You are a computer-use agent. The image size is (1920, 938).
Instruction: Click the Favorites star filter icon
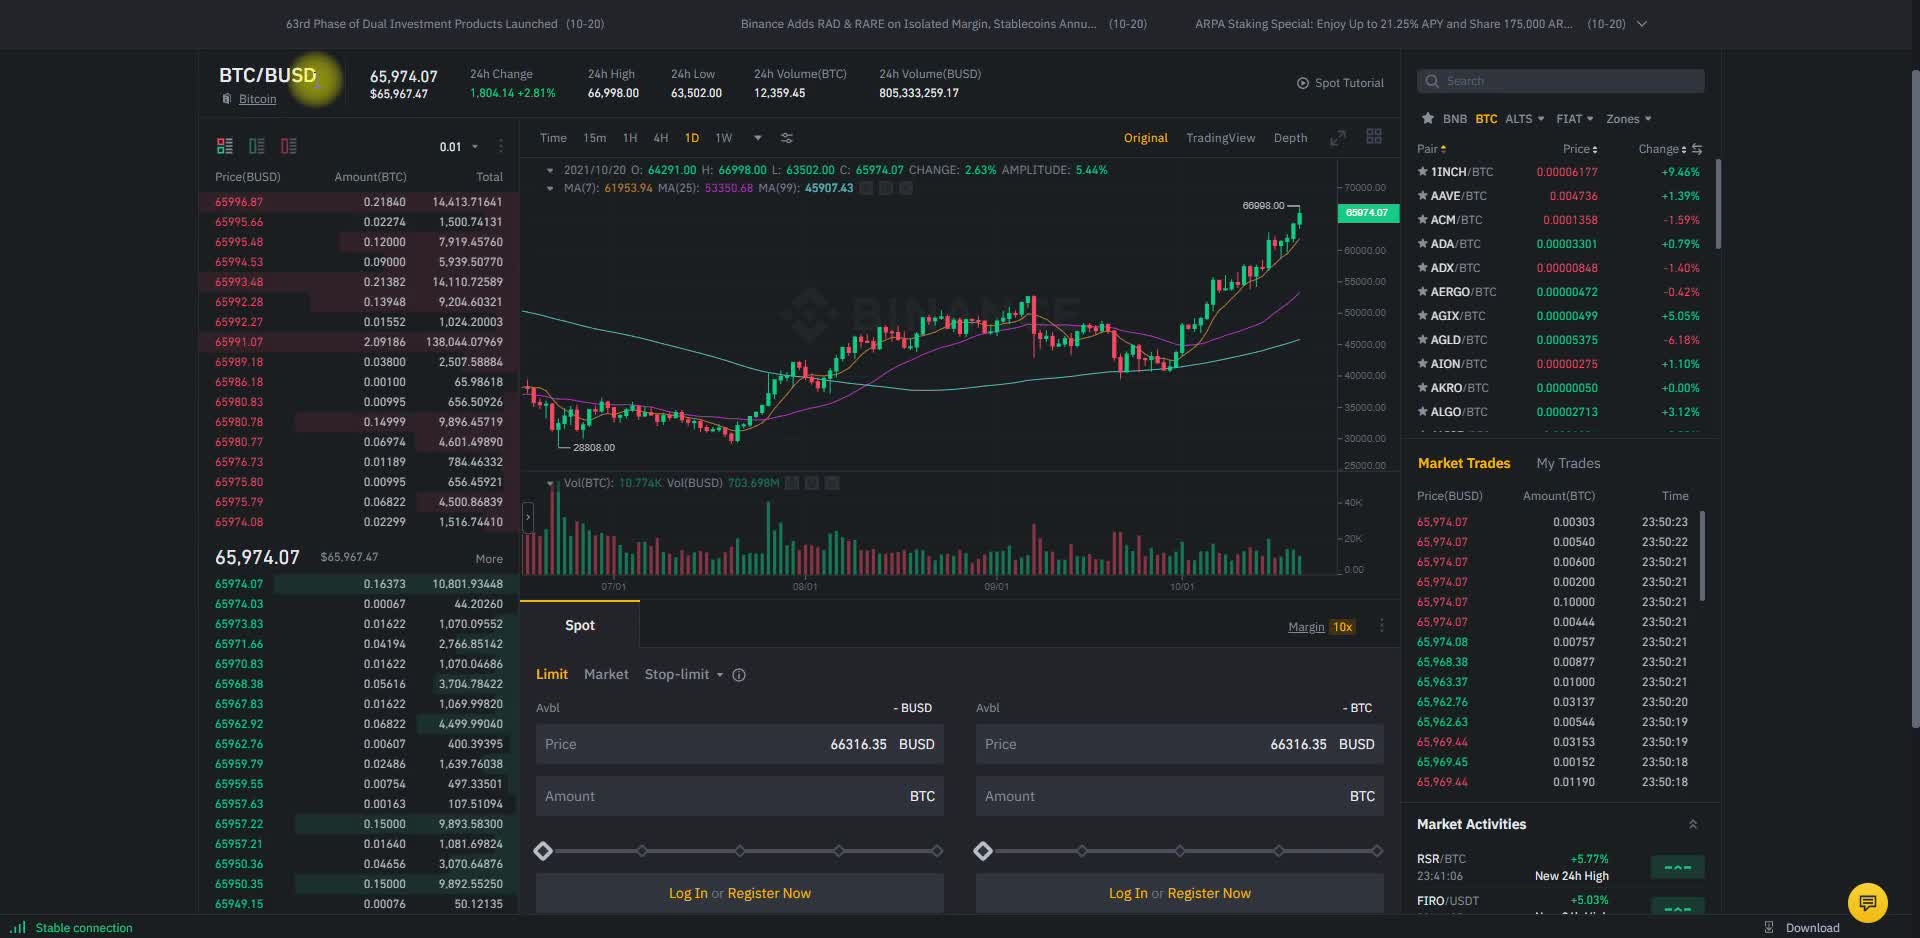(1427, 119)
